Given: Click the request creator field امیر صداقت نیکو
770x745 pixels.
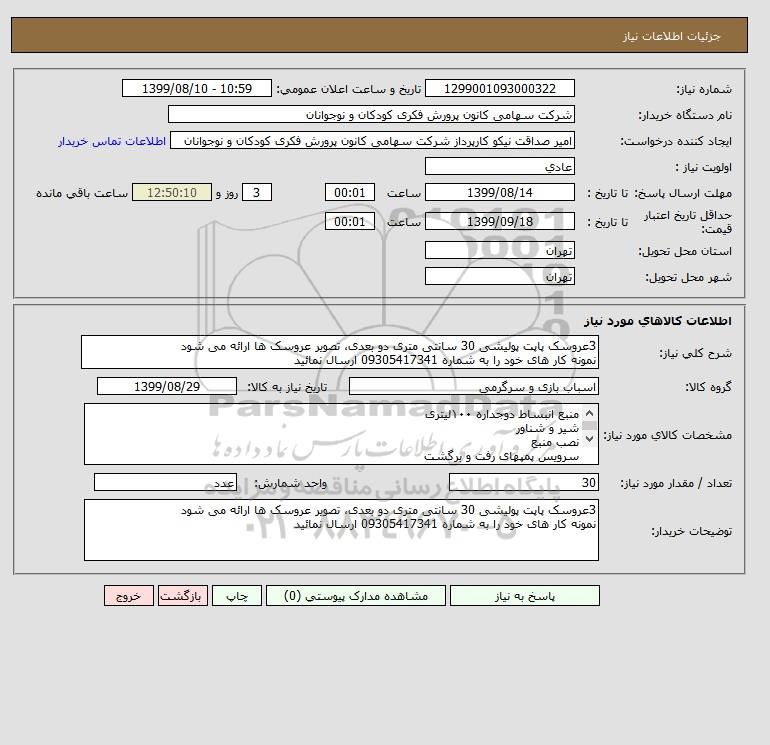Looking at the screenshot, I should [372, 140].
